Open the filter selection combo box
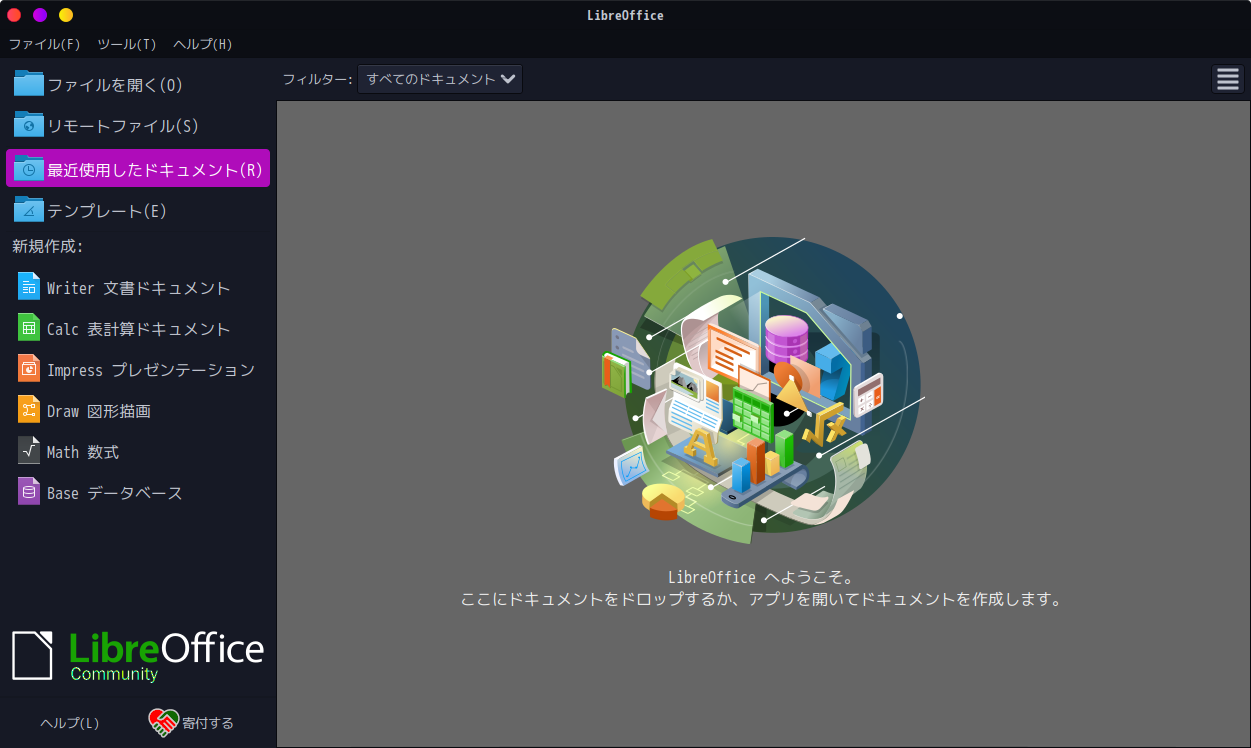Viewport: 1251px width, 748px height. point(438,78)
